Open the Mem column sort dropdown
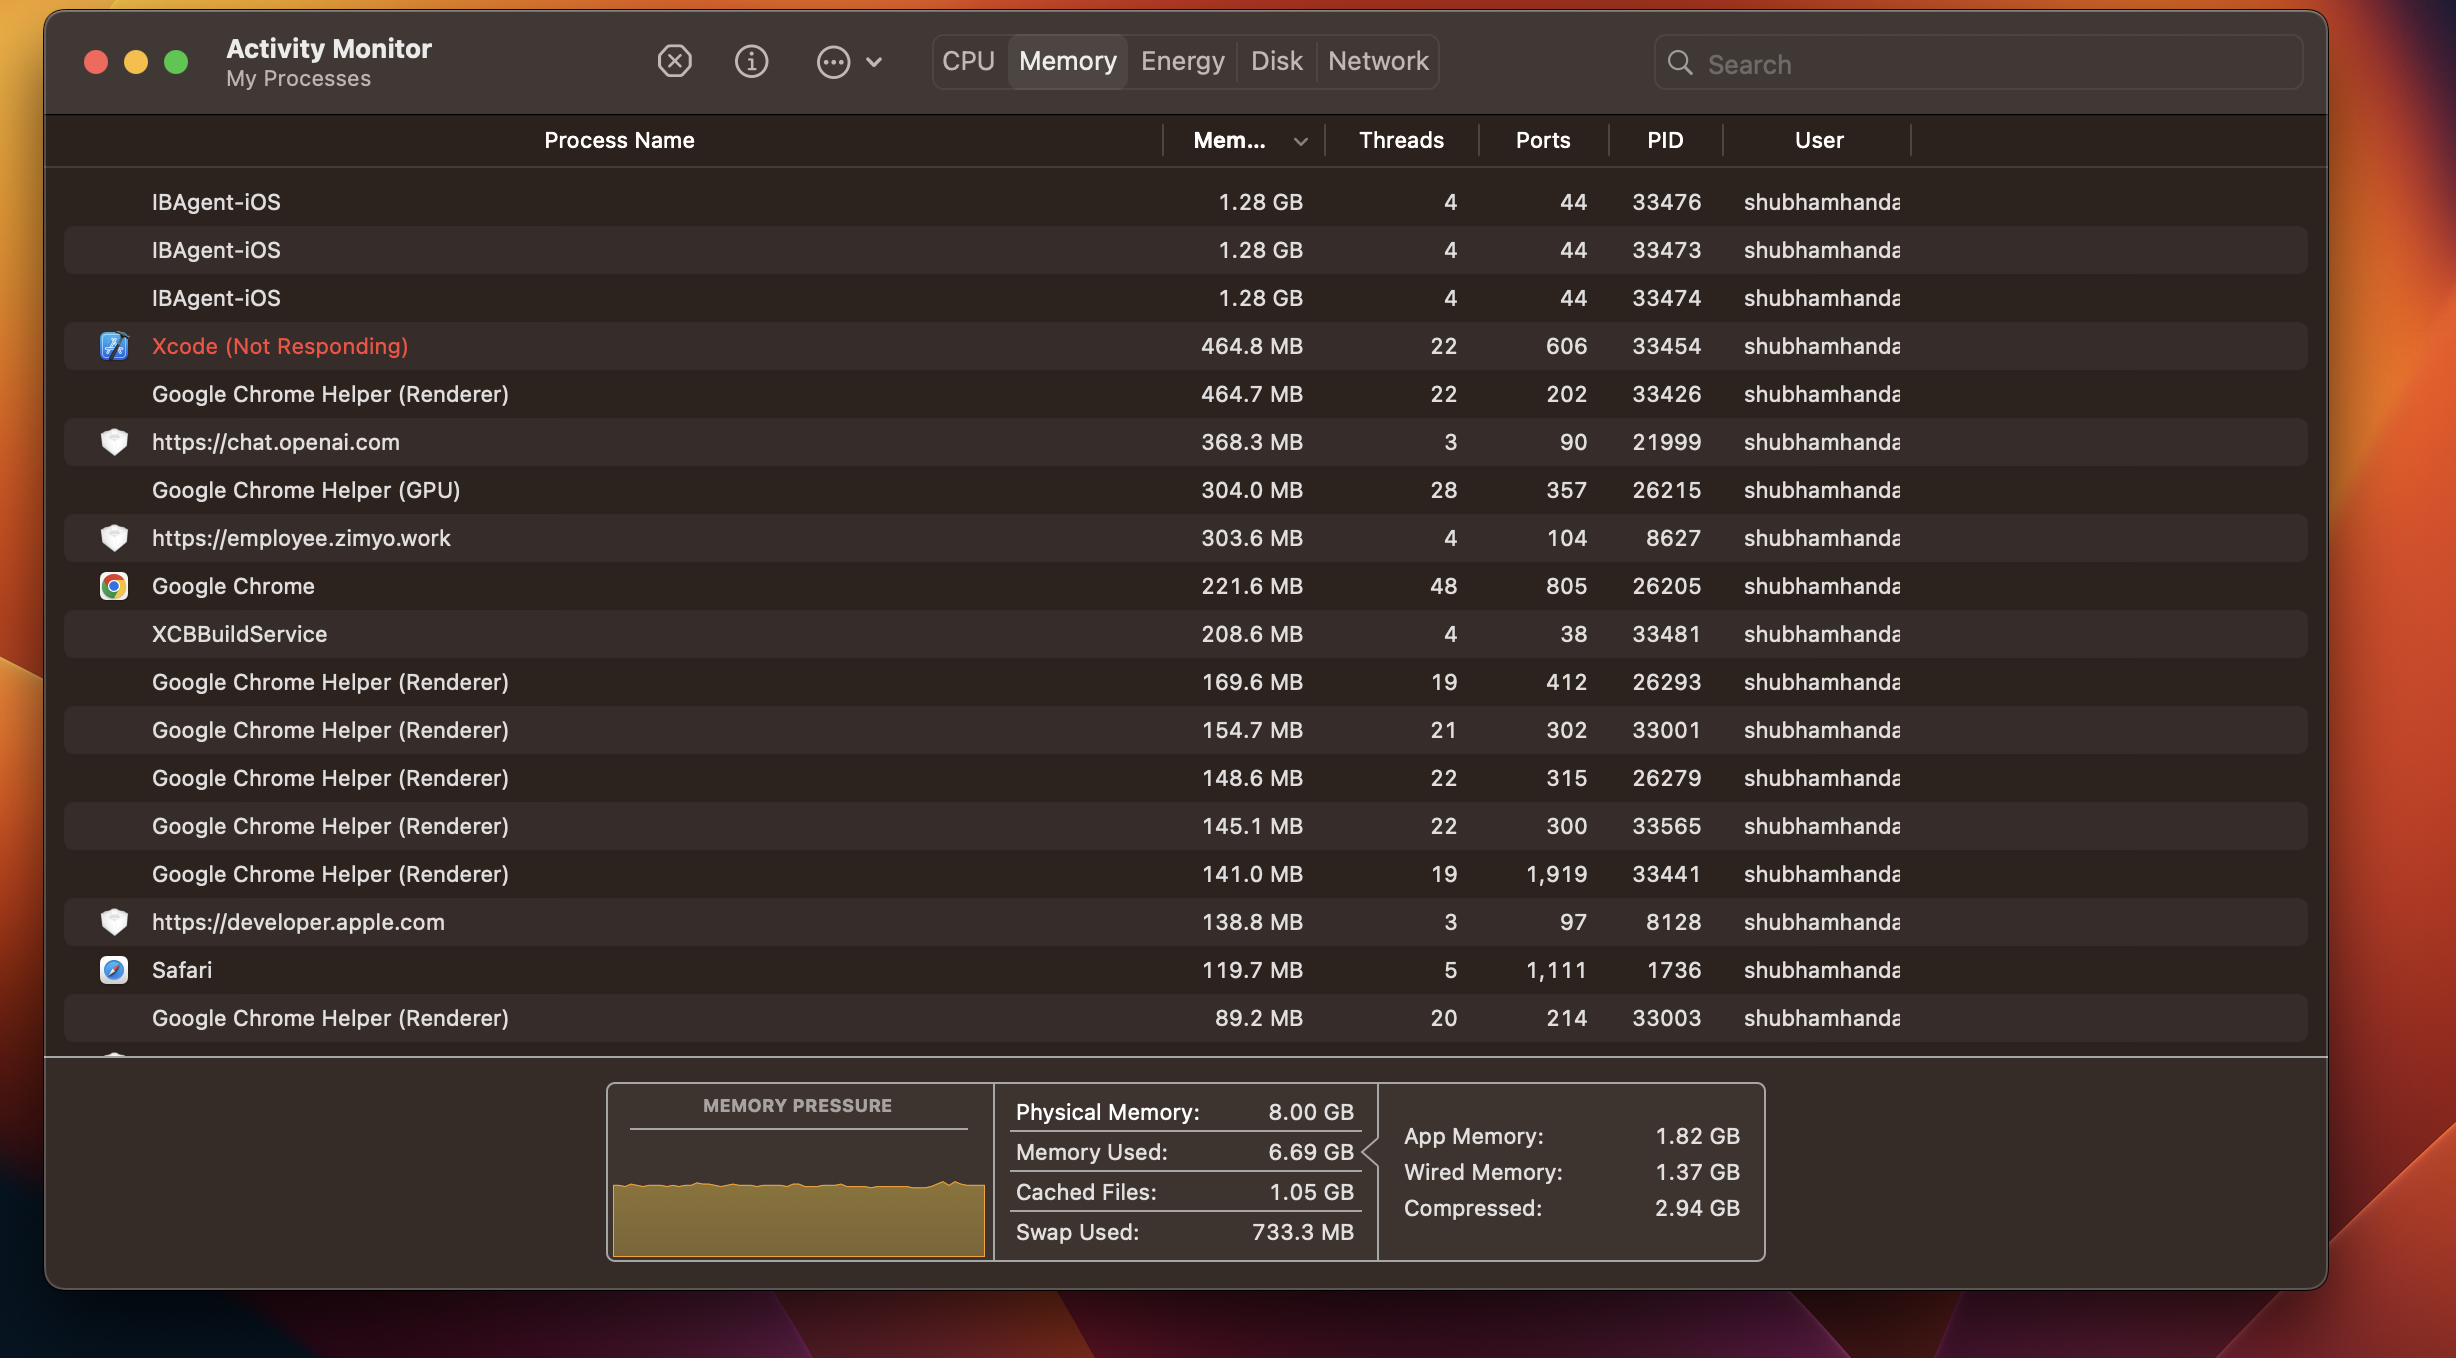Viewport: 2456px width, 1358px height. 1301,140
